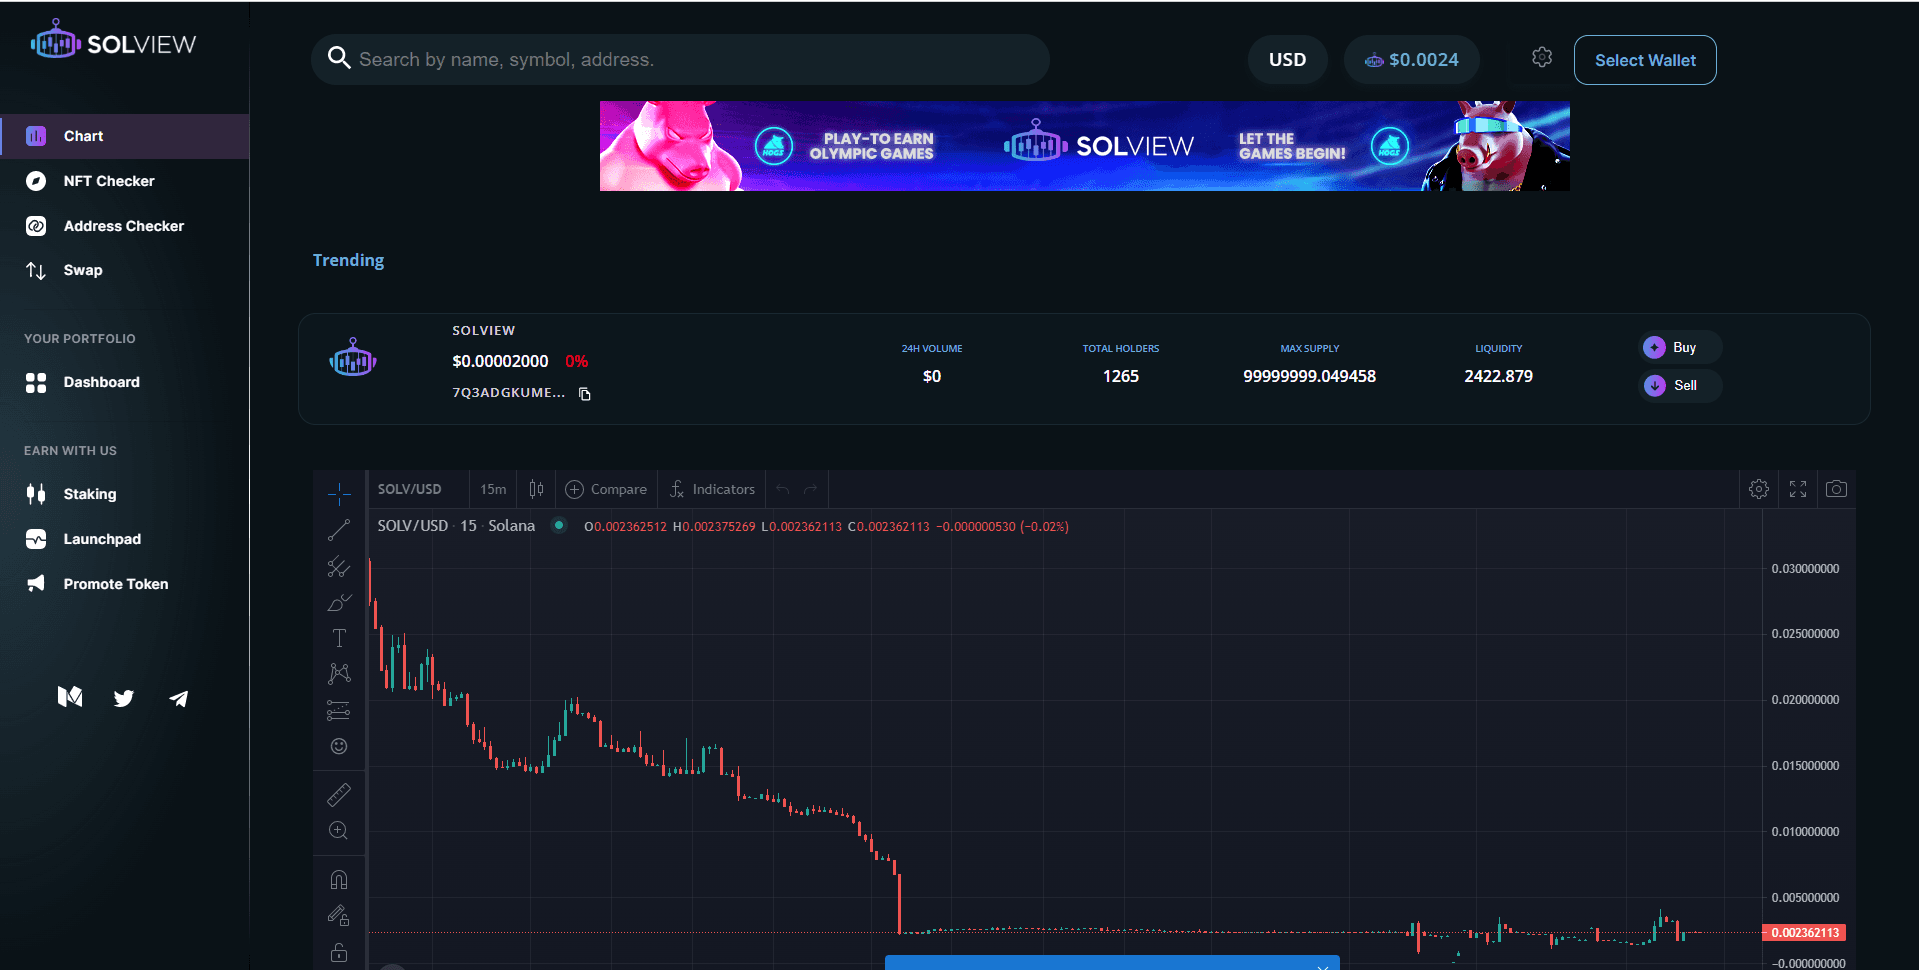The image size is (1919, 970).
Task: Click the zoom in chart tool
Action: pos(339,831)
